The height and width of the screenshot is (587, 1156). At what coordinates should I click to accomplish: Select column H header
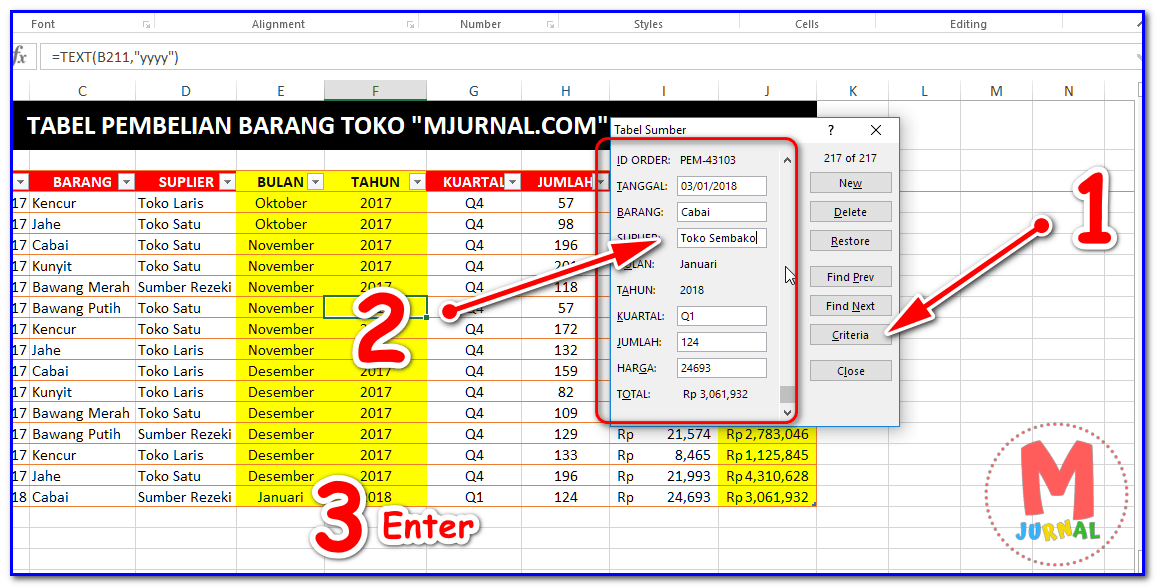[x=565, y=91]
